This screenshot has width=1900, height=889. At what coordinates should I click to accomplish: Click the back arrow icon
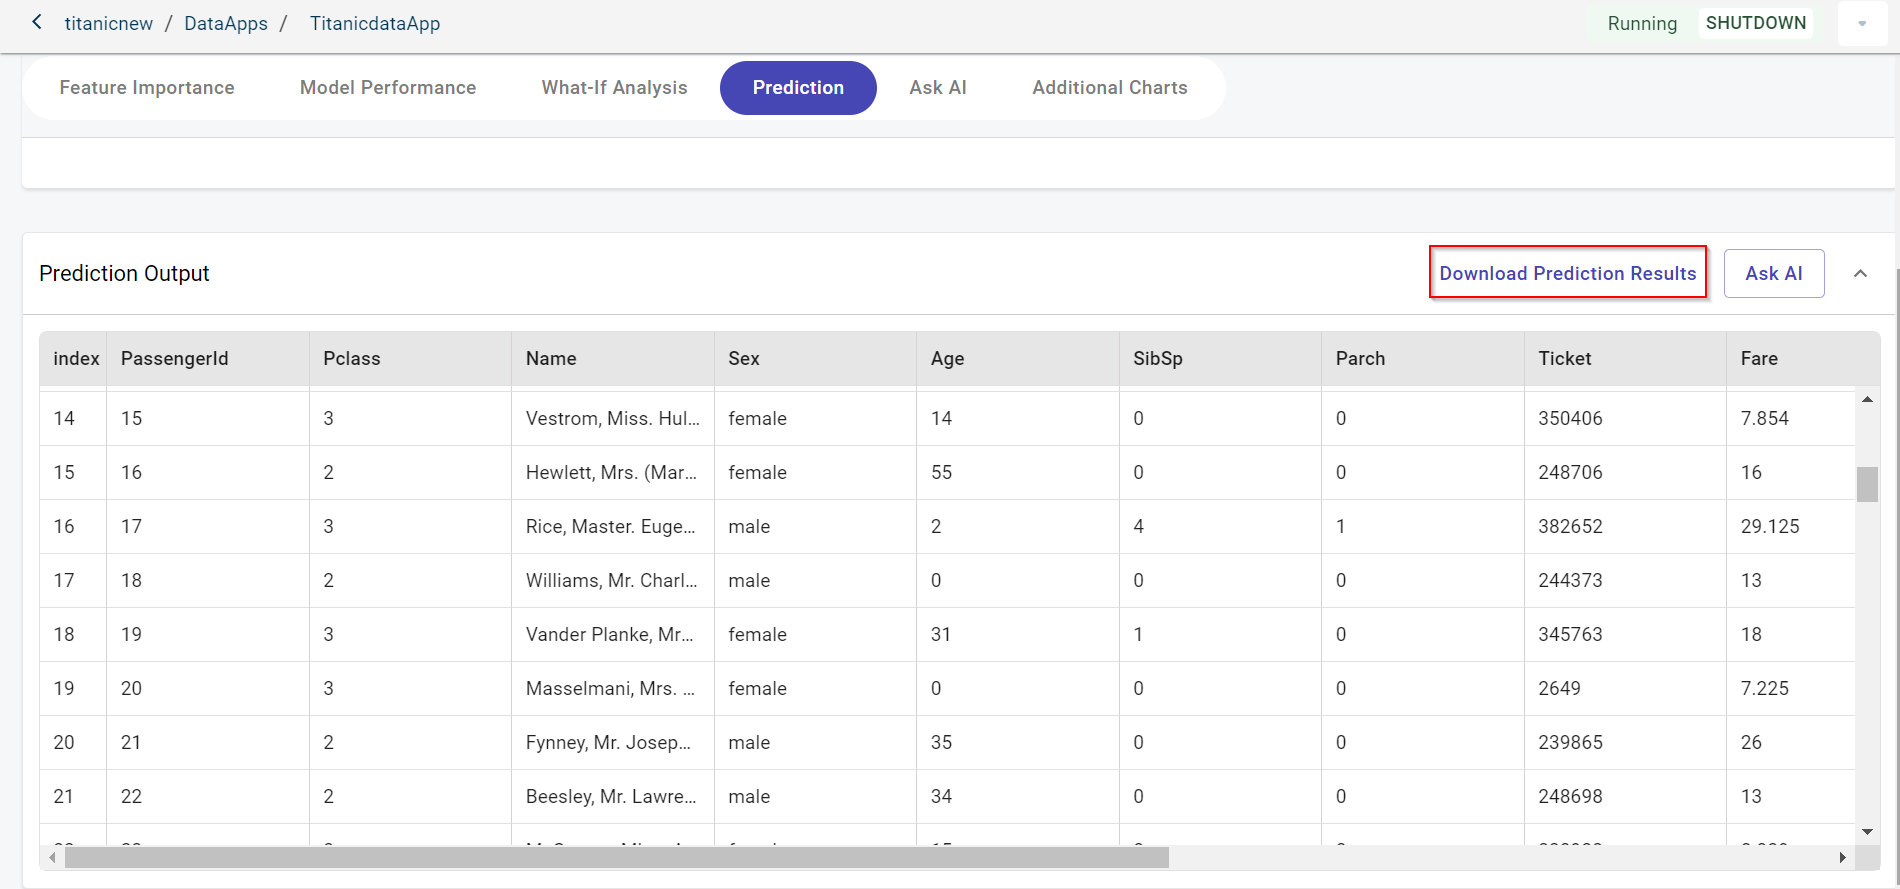(37, 22)
